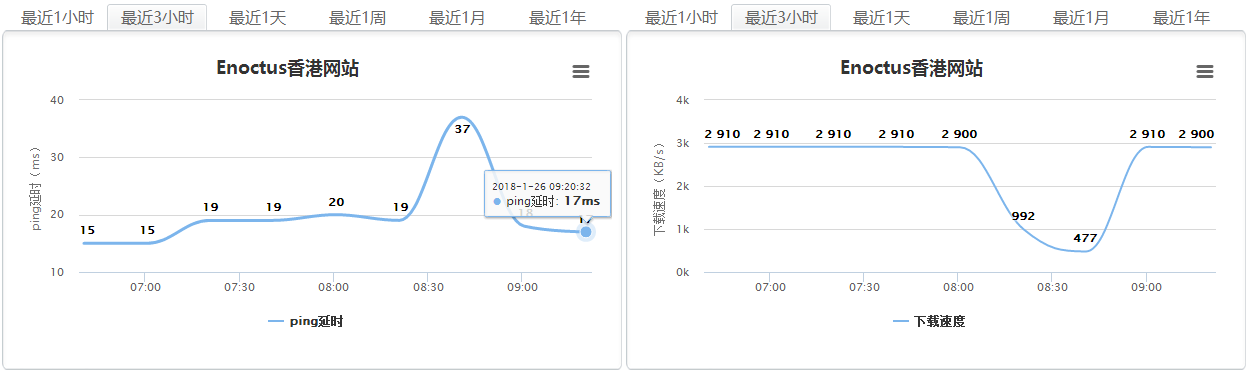Open the download chart hamburger menu
The image size is (1253, 372).
pos(1204,71)
